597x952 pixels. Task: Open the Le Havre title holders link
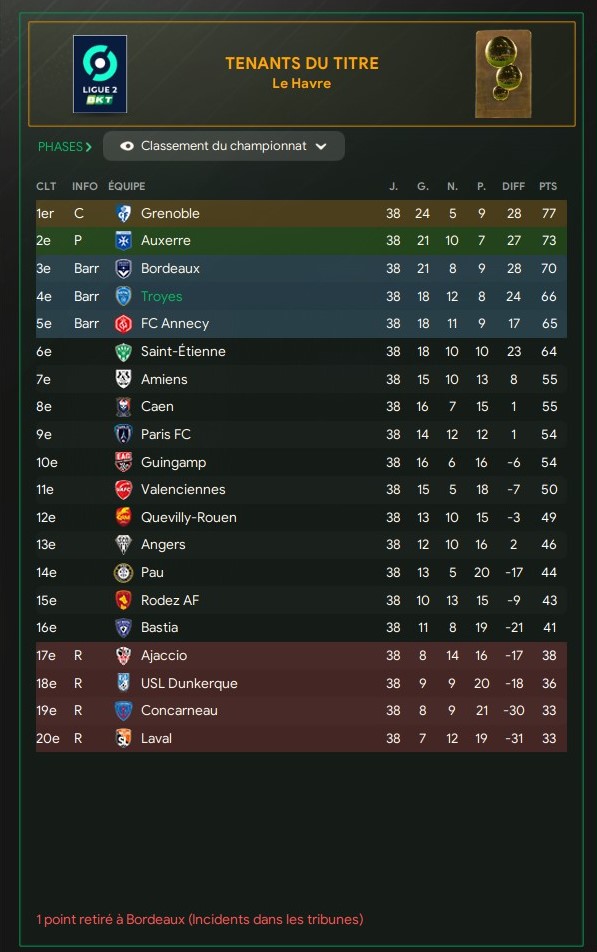coord(302,83)
